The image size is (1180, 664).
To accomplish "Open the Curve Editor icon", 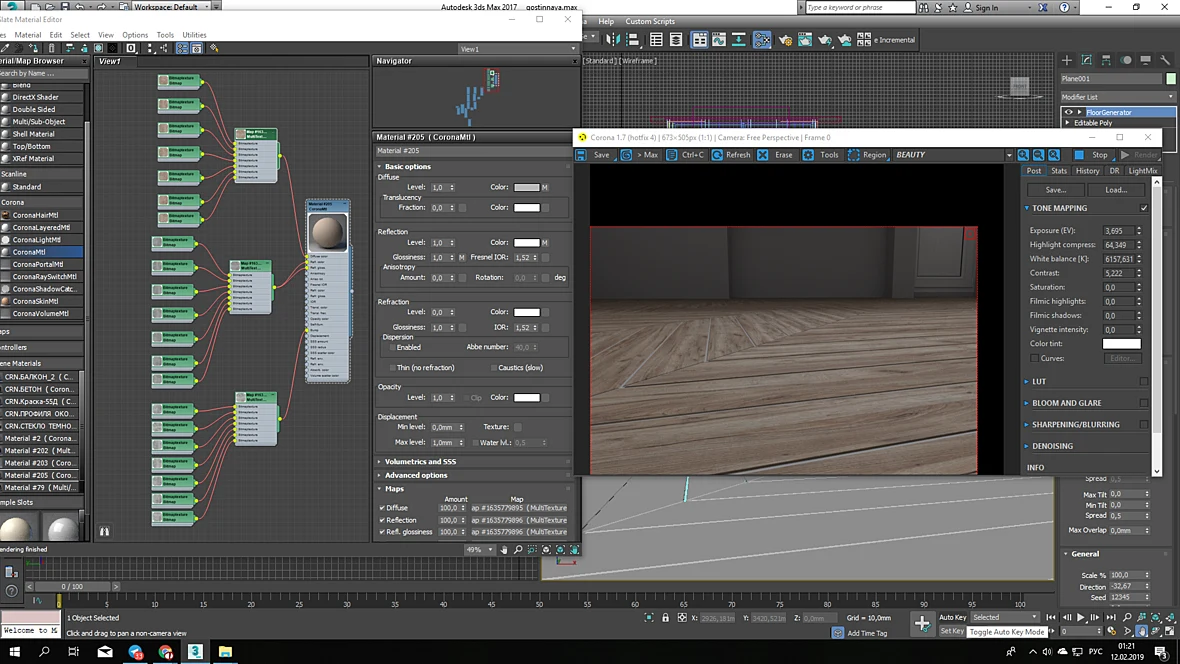I will click(x=719, y=40).
